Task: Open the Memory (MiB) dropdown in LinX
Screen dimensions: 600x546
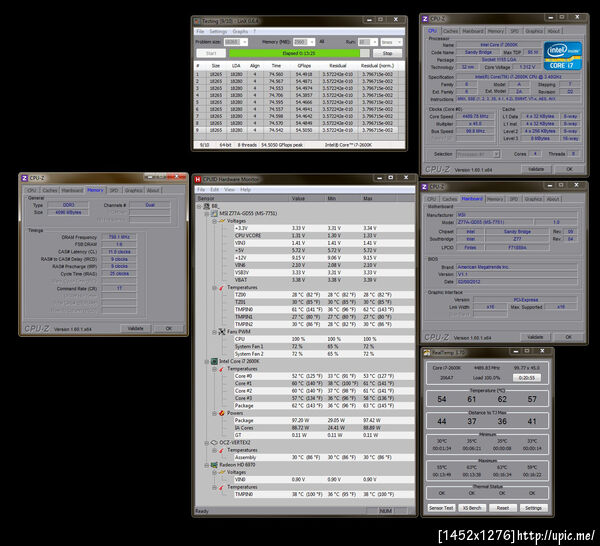Action: click(311, 42)
